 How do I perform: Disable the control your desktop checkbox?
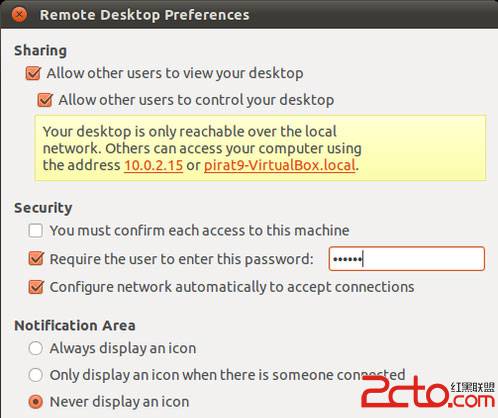pos(45,100)
